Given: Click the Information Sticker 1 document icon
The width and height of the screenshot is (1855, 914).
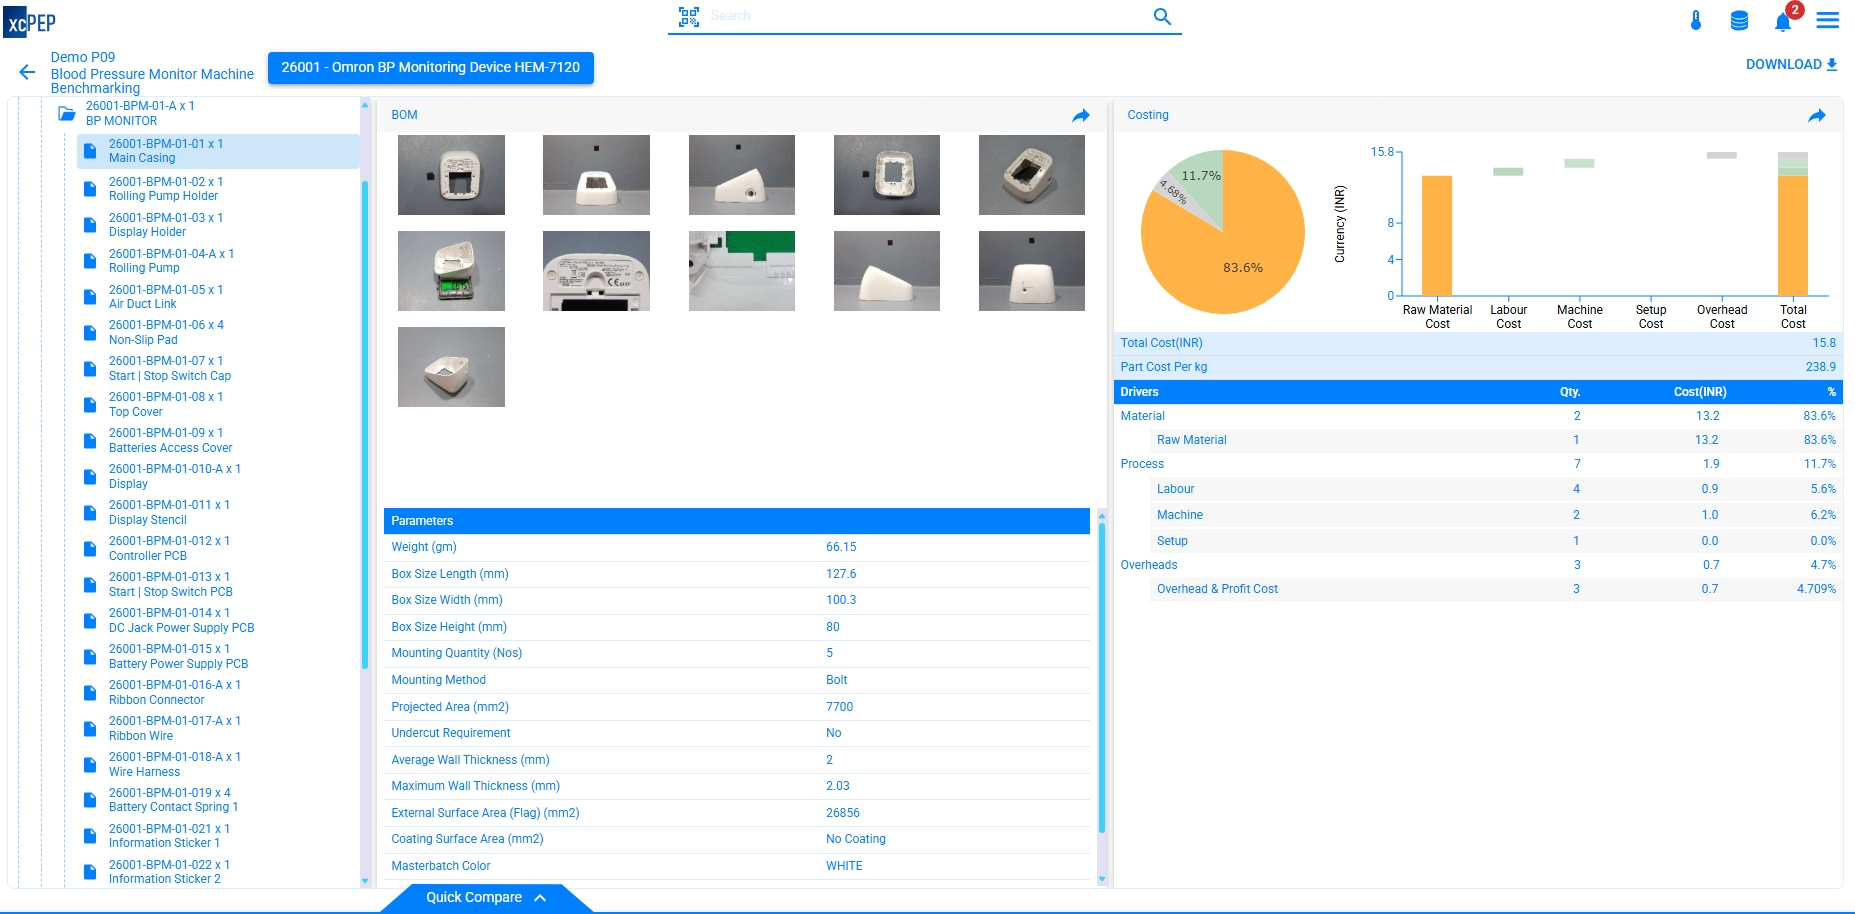Looking at the screenshot, I should (x=90, y=836).
